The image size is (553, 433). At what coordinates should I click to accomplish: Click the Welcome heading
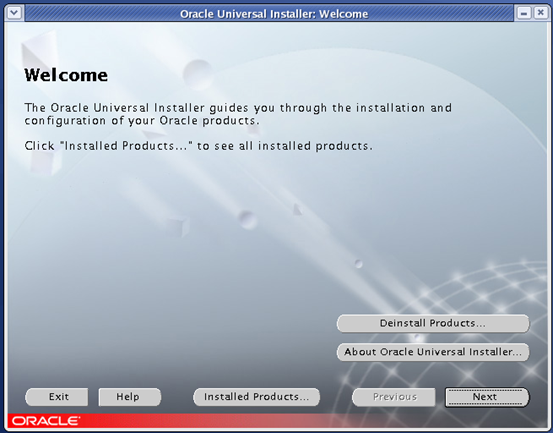coord(66,75)
